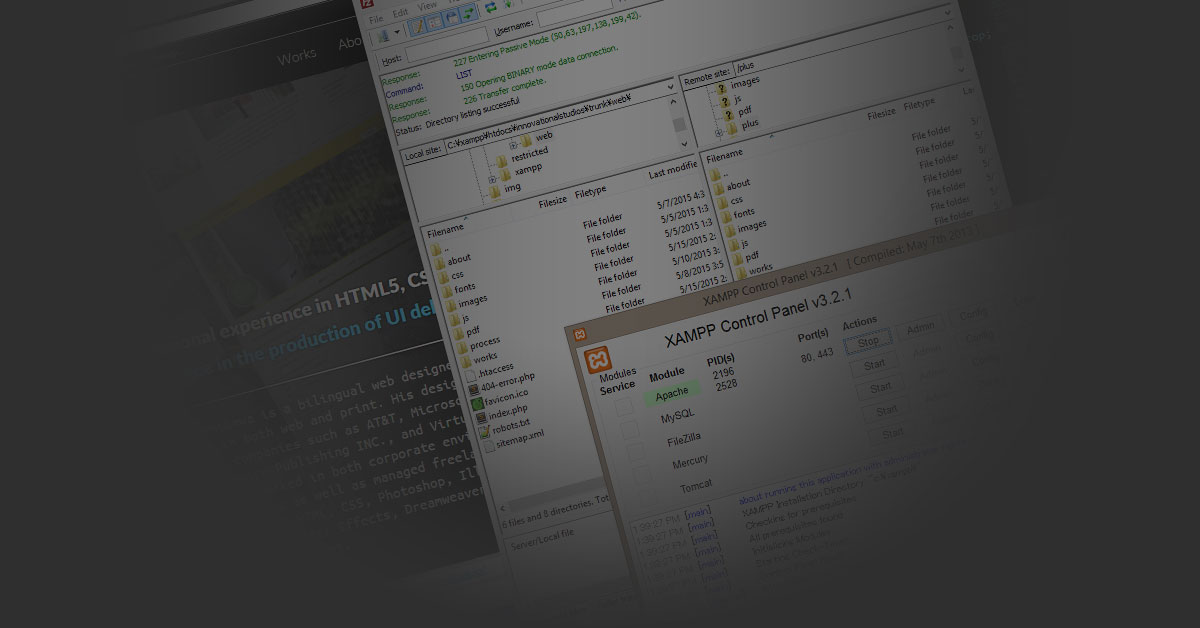This screenshot has width=1200, height=628.
Task: Click the blue refresh arrows toolbar icon
Action: pos(492,8)
